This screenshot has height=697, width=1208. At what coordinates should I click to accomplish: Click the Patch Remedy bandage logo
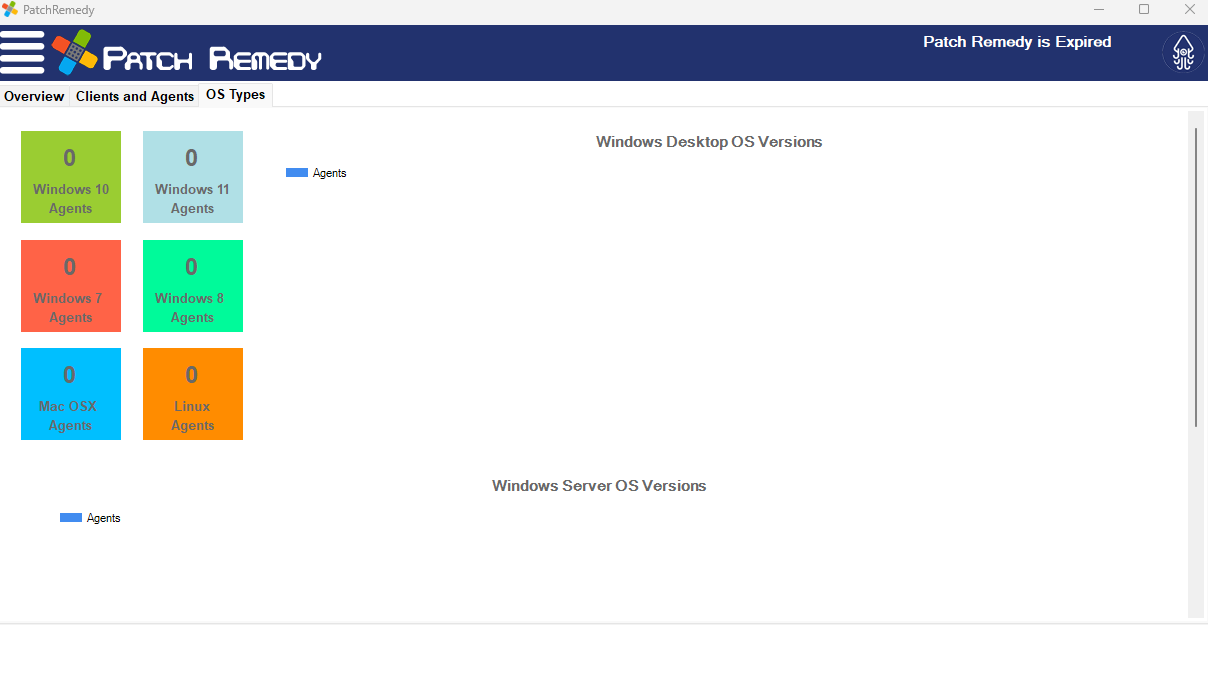pos(75,52)
